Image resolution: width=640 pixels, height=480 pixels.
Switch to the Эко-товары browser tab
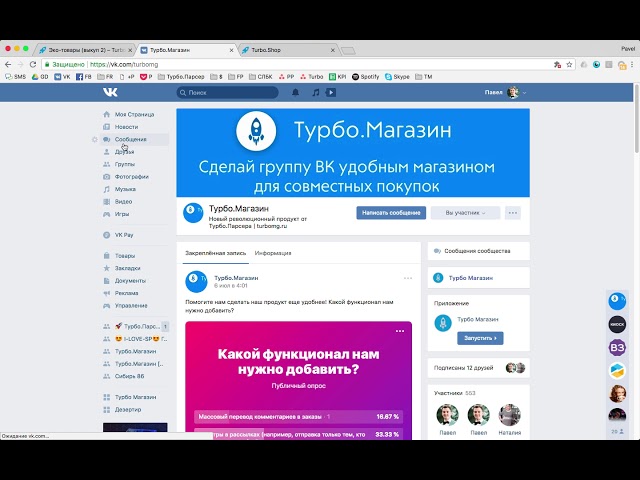pos(83,50)
